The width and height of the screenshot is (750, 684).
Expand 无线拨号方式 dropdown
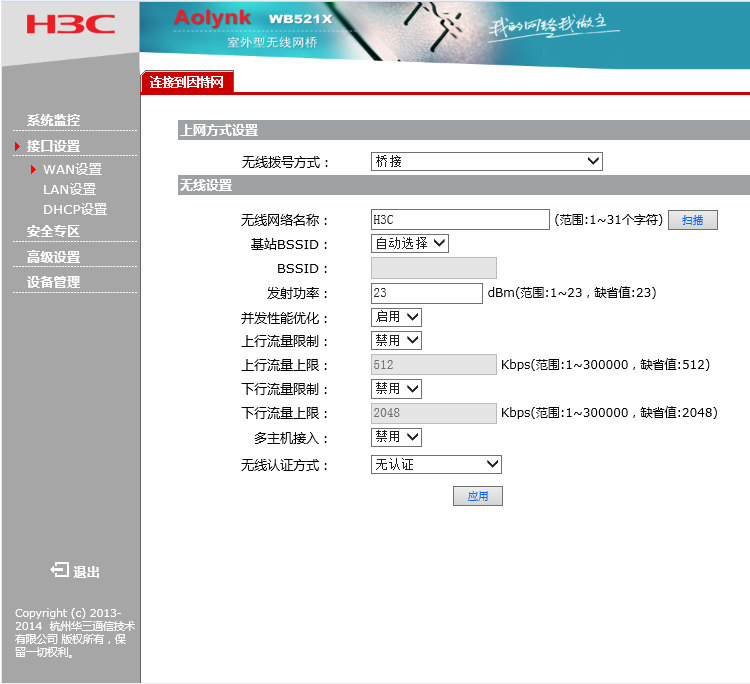(486, 161)
